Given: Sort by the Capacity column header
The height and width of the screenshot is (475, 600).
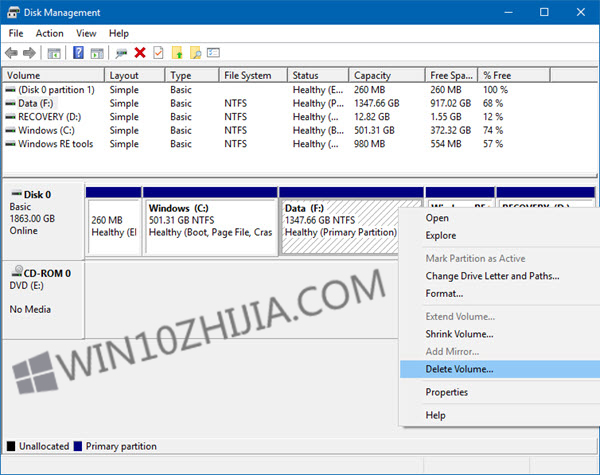Looking at the screenshot, I should tap(387, 75).
